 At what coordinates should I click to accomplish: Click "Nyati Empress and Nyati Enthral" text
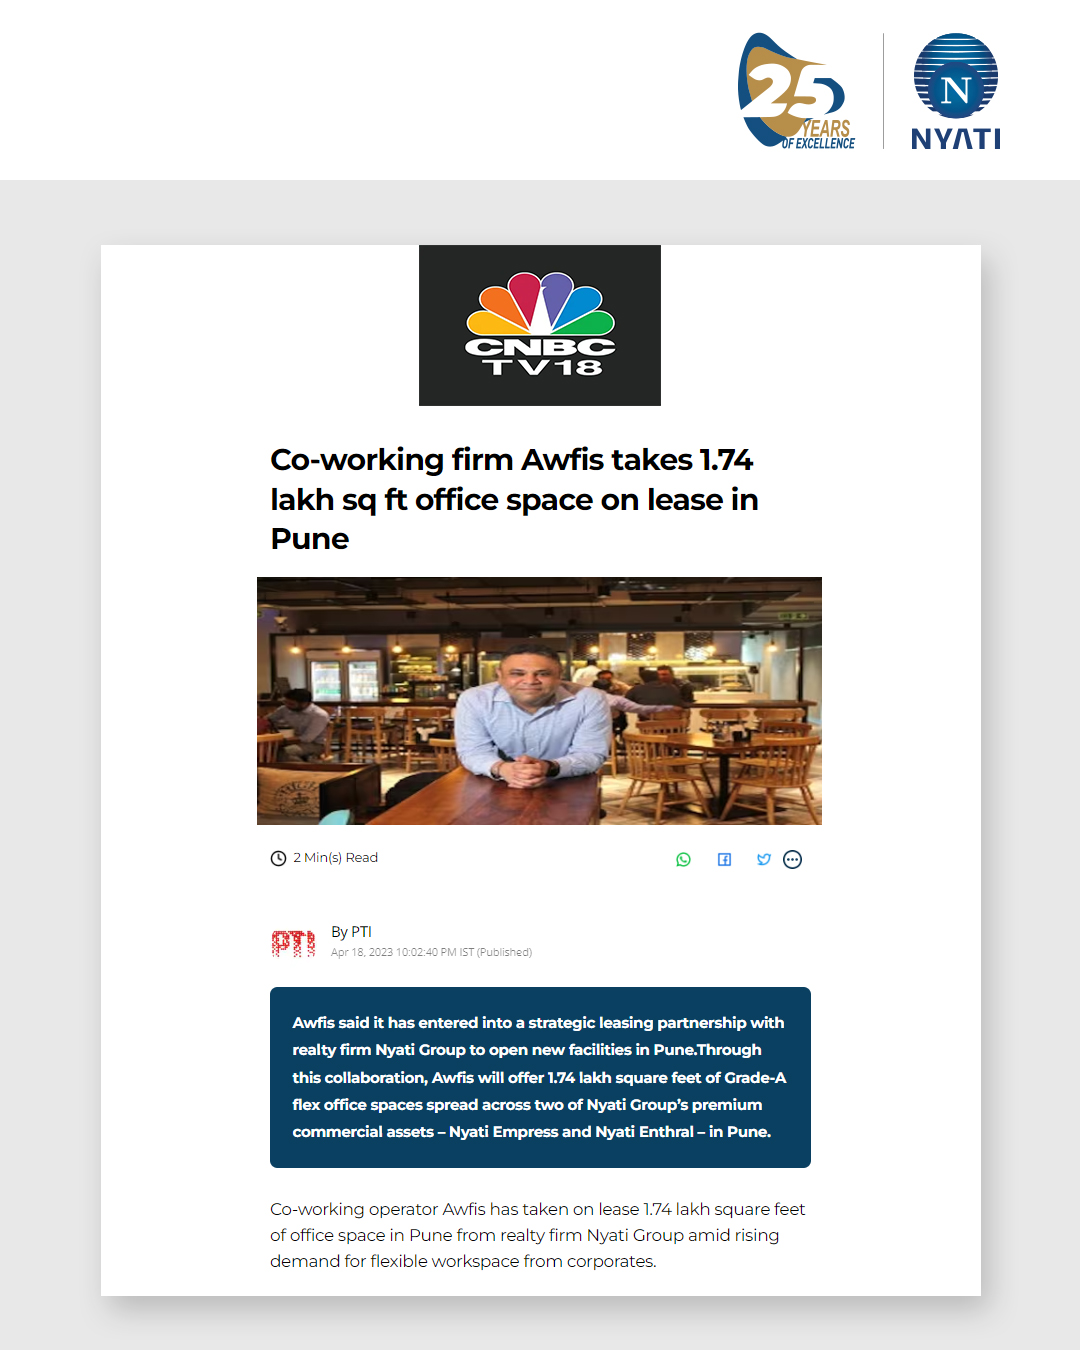(571, 1131)
